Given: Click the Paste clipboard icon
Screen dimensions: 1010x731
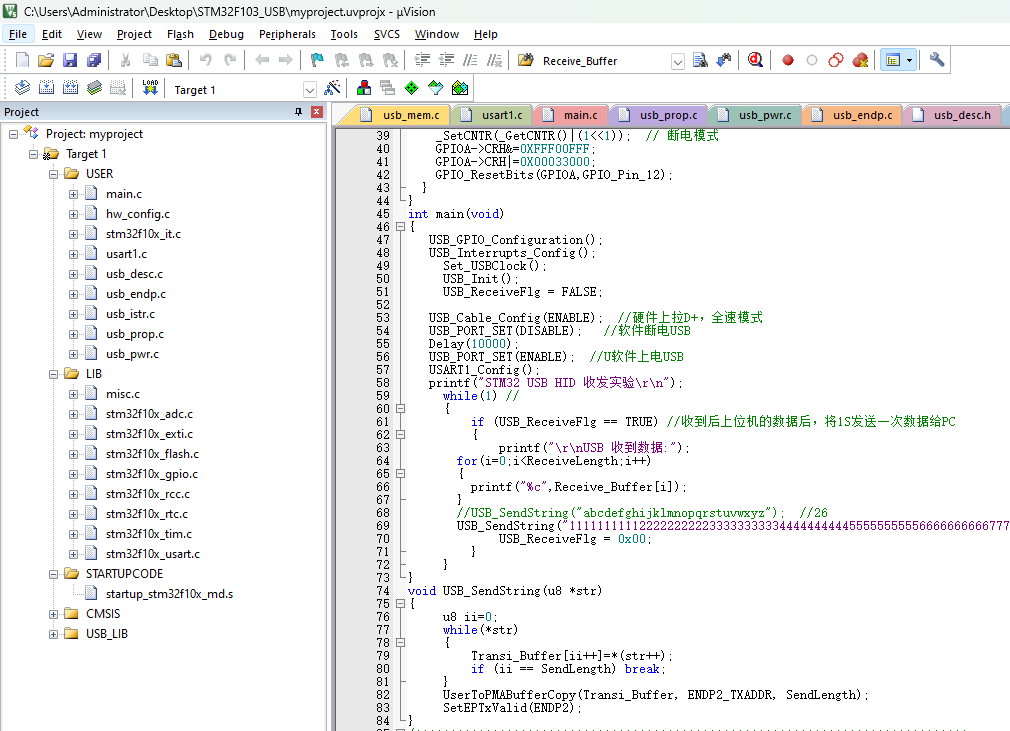Looking at the screenshot, I should [x=174, y=61].
